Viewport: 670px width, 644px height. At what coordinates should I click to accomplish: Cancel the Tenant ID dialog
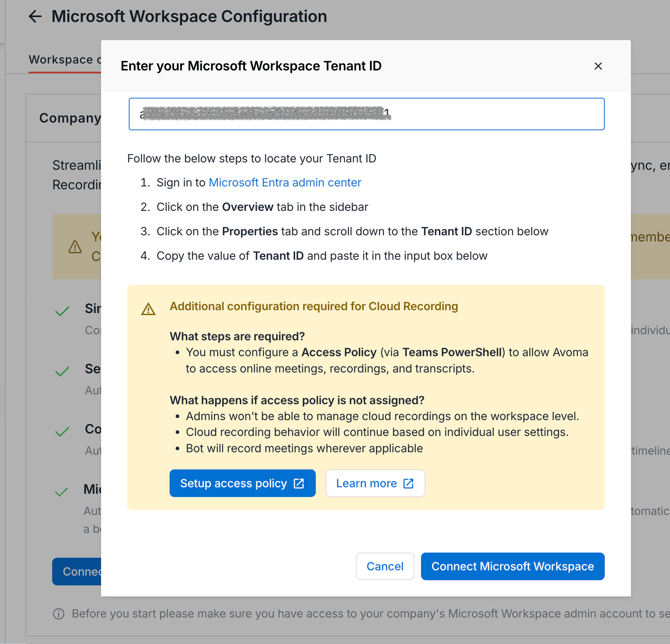point(385,566)
